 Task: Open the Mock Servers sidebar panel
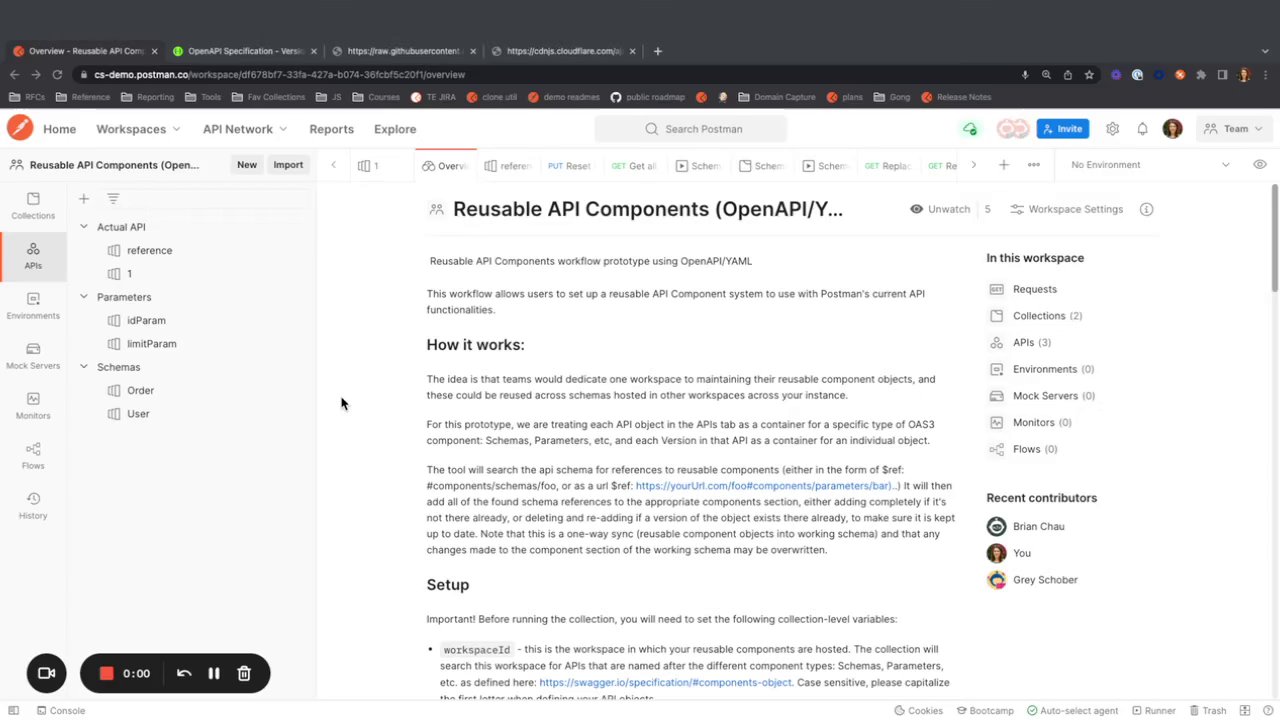point(33,356)
